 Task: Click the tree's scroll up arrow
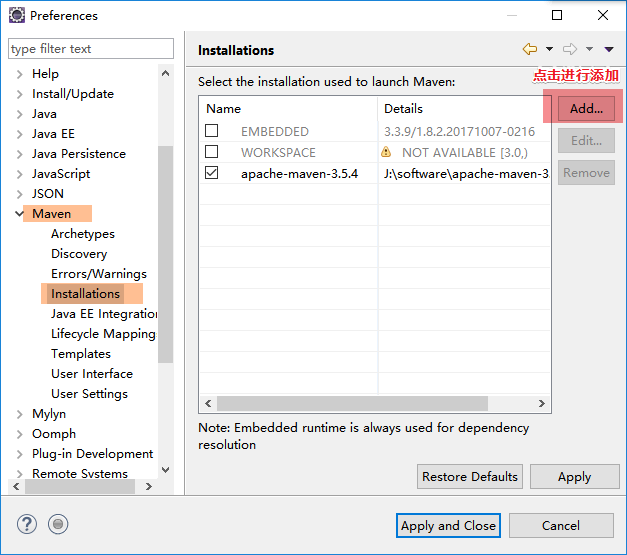(x=166, y=73)
